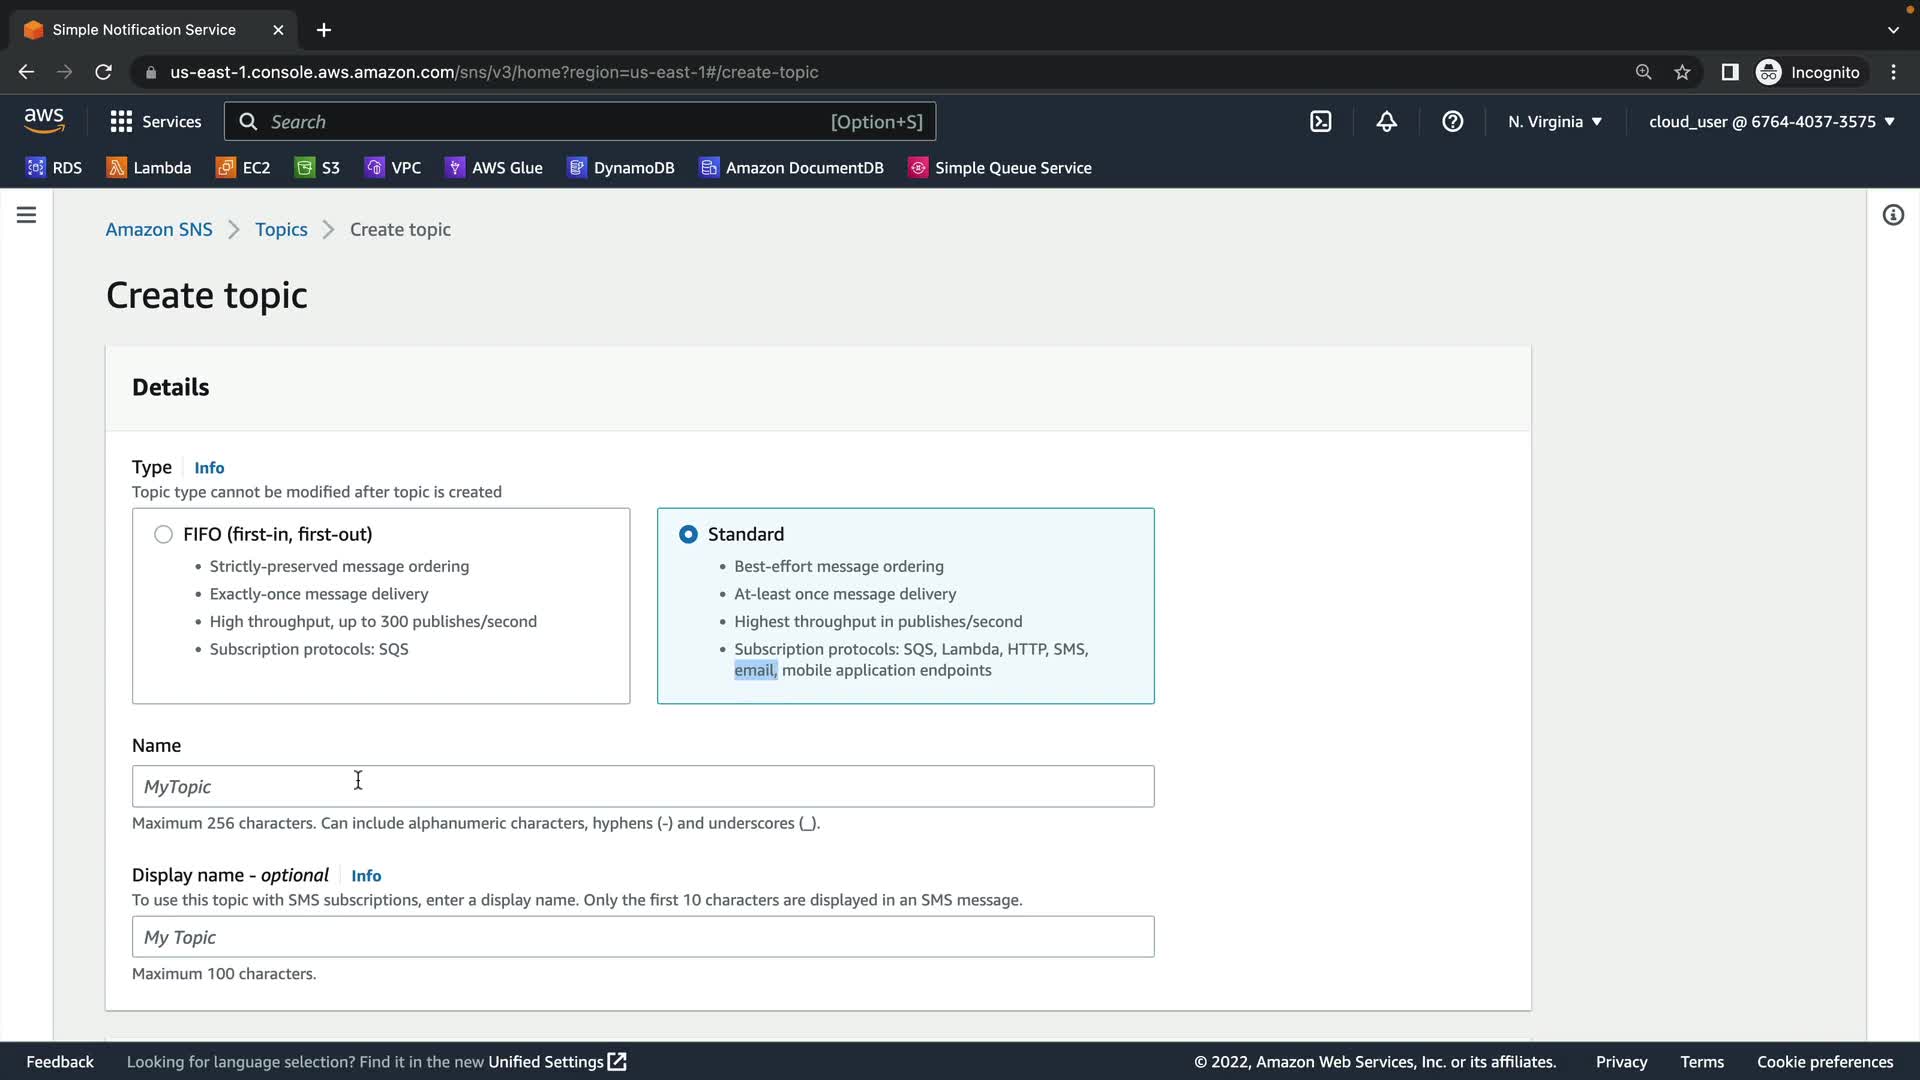The width and height of the screenshot is (1920, 1080).
Task: Open the notifications bell icon
Action: pos(1386,122)
